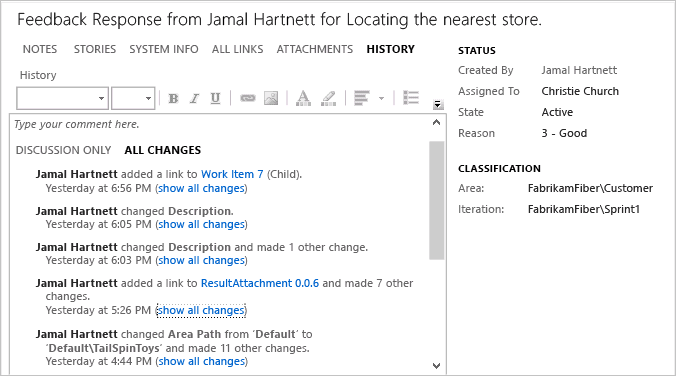Click the history vertical scrollbar thumb
This screenshot has width=676, height=376.
click(x=436, y=201)
